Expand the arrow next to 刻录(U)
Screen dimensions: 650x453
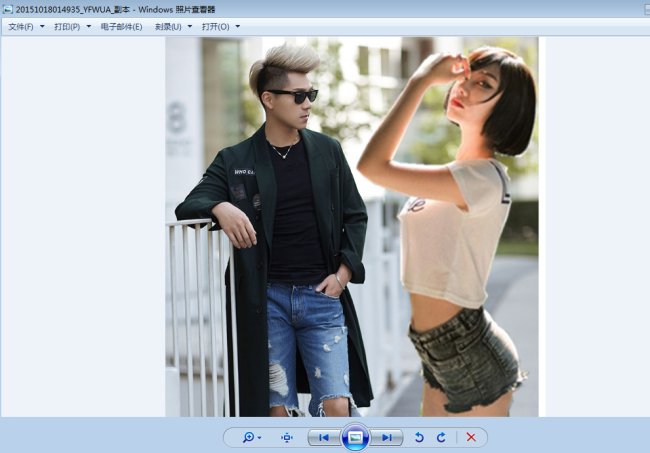point(190,26)
